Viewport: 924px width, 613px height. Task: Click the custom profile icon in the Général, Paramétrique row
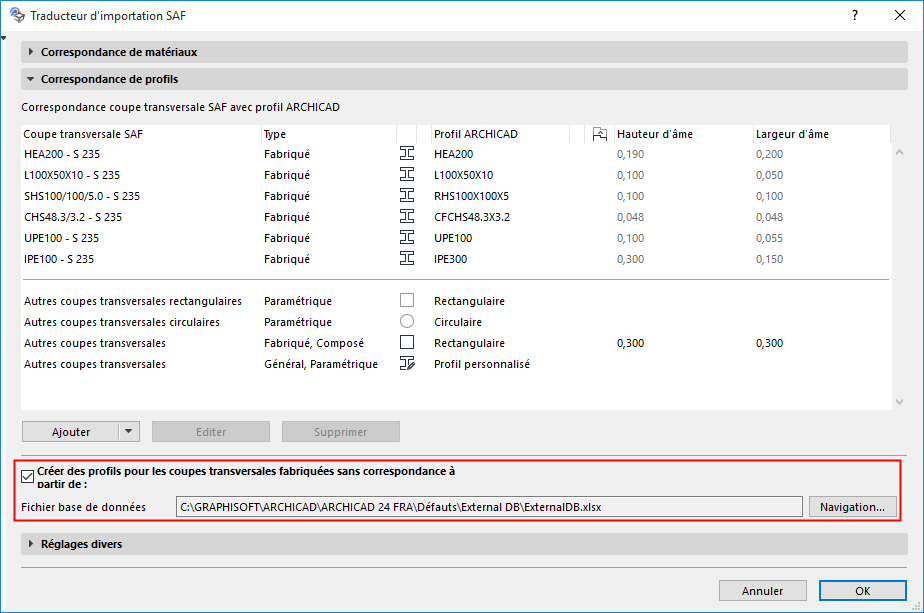(407, 363)
